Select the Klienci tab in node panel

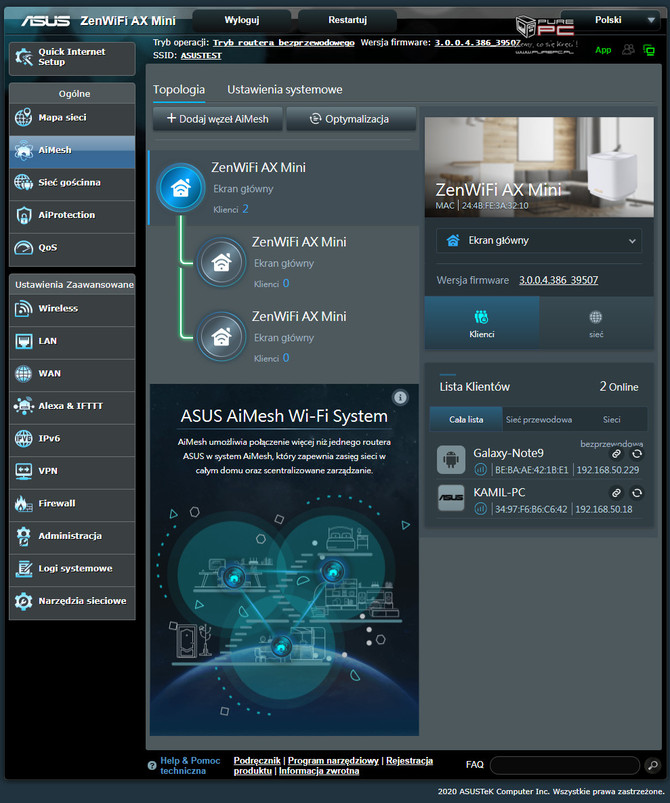(481, 324)
